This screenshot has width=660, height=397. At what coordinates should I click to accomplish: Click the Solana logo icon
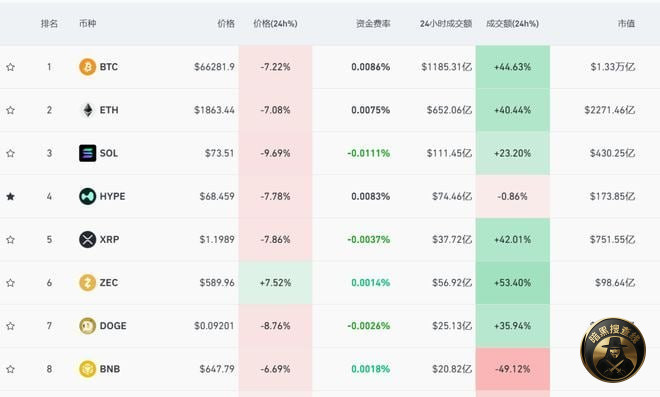click(88, 153)
